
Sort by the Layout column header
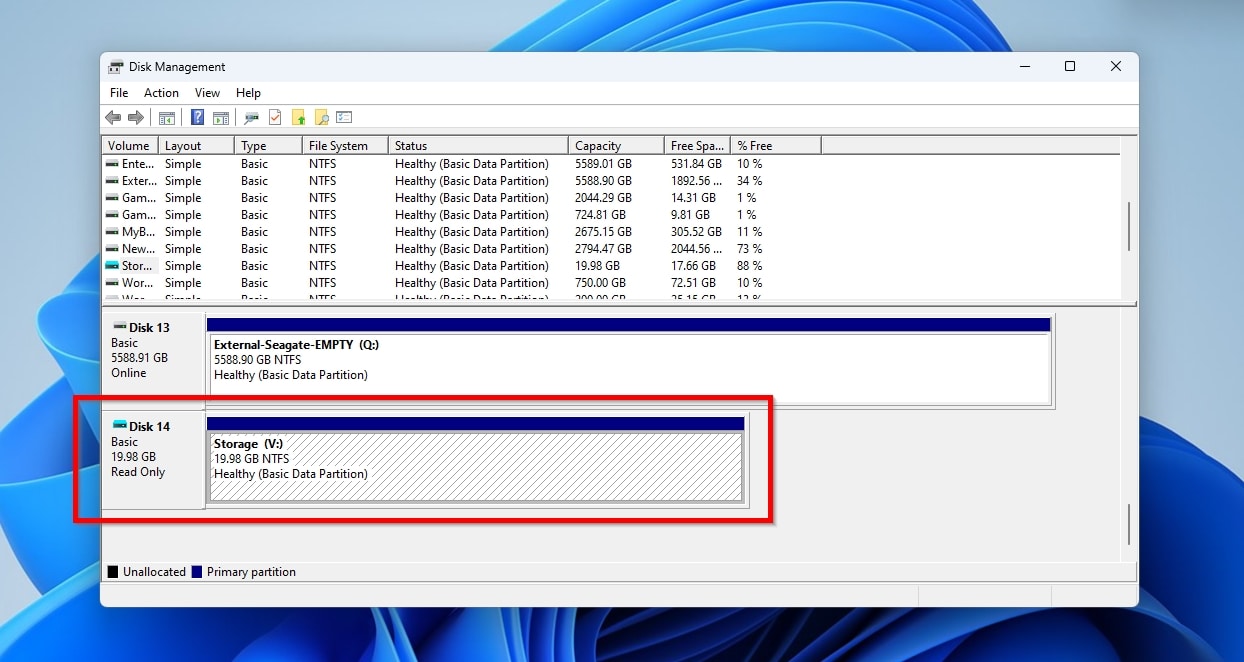click(196, 146)
